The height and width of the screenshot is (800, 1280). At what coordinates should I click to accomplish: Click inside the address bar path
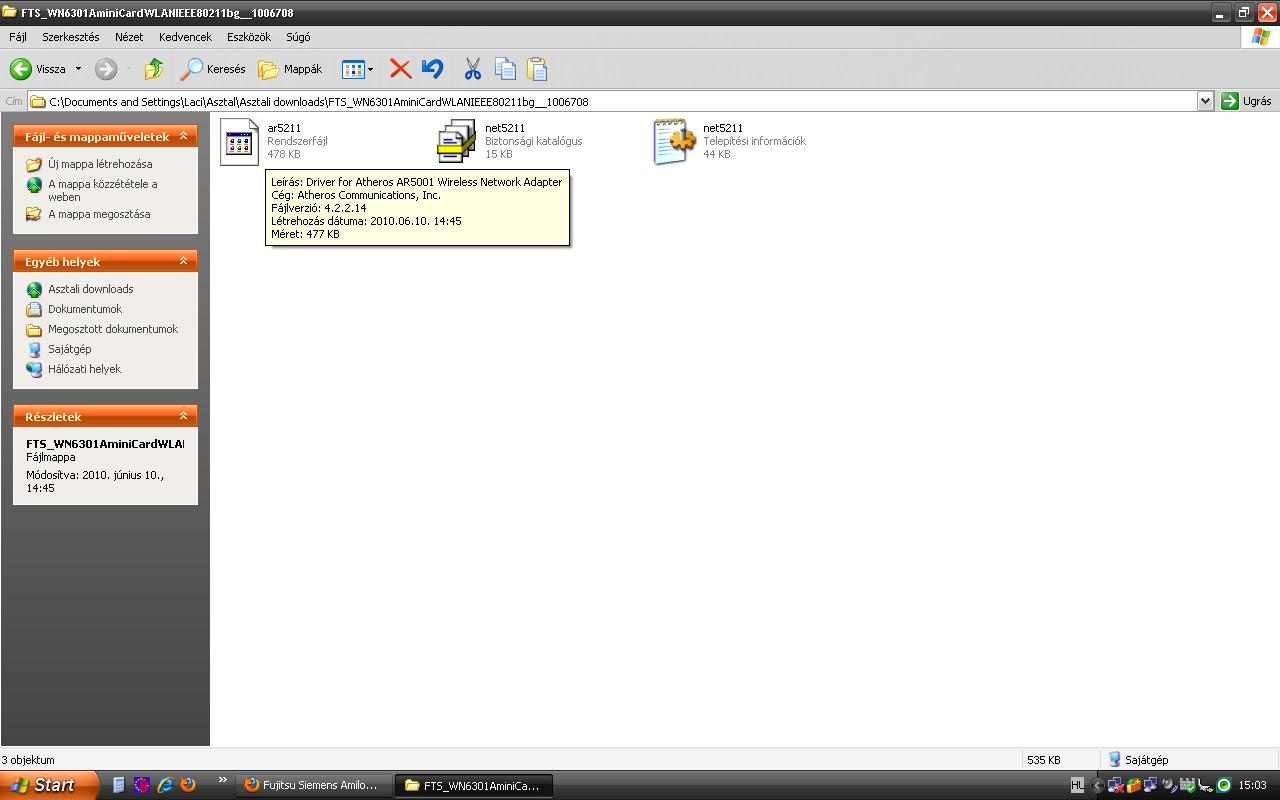[612, 101]
